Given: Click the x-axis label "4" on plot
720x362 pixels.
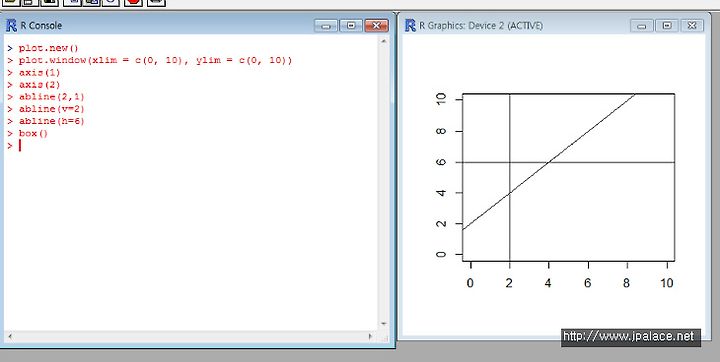Looking at the screenshot, I should pyautogui.click(x=548, y=283).
